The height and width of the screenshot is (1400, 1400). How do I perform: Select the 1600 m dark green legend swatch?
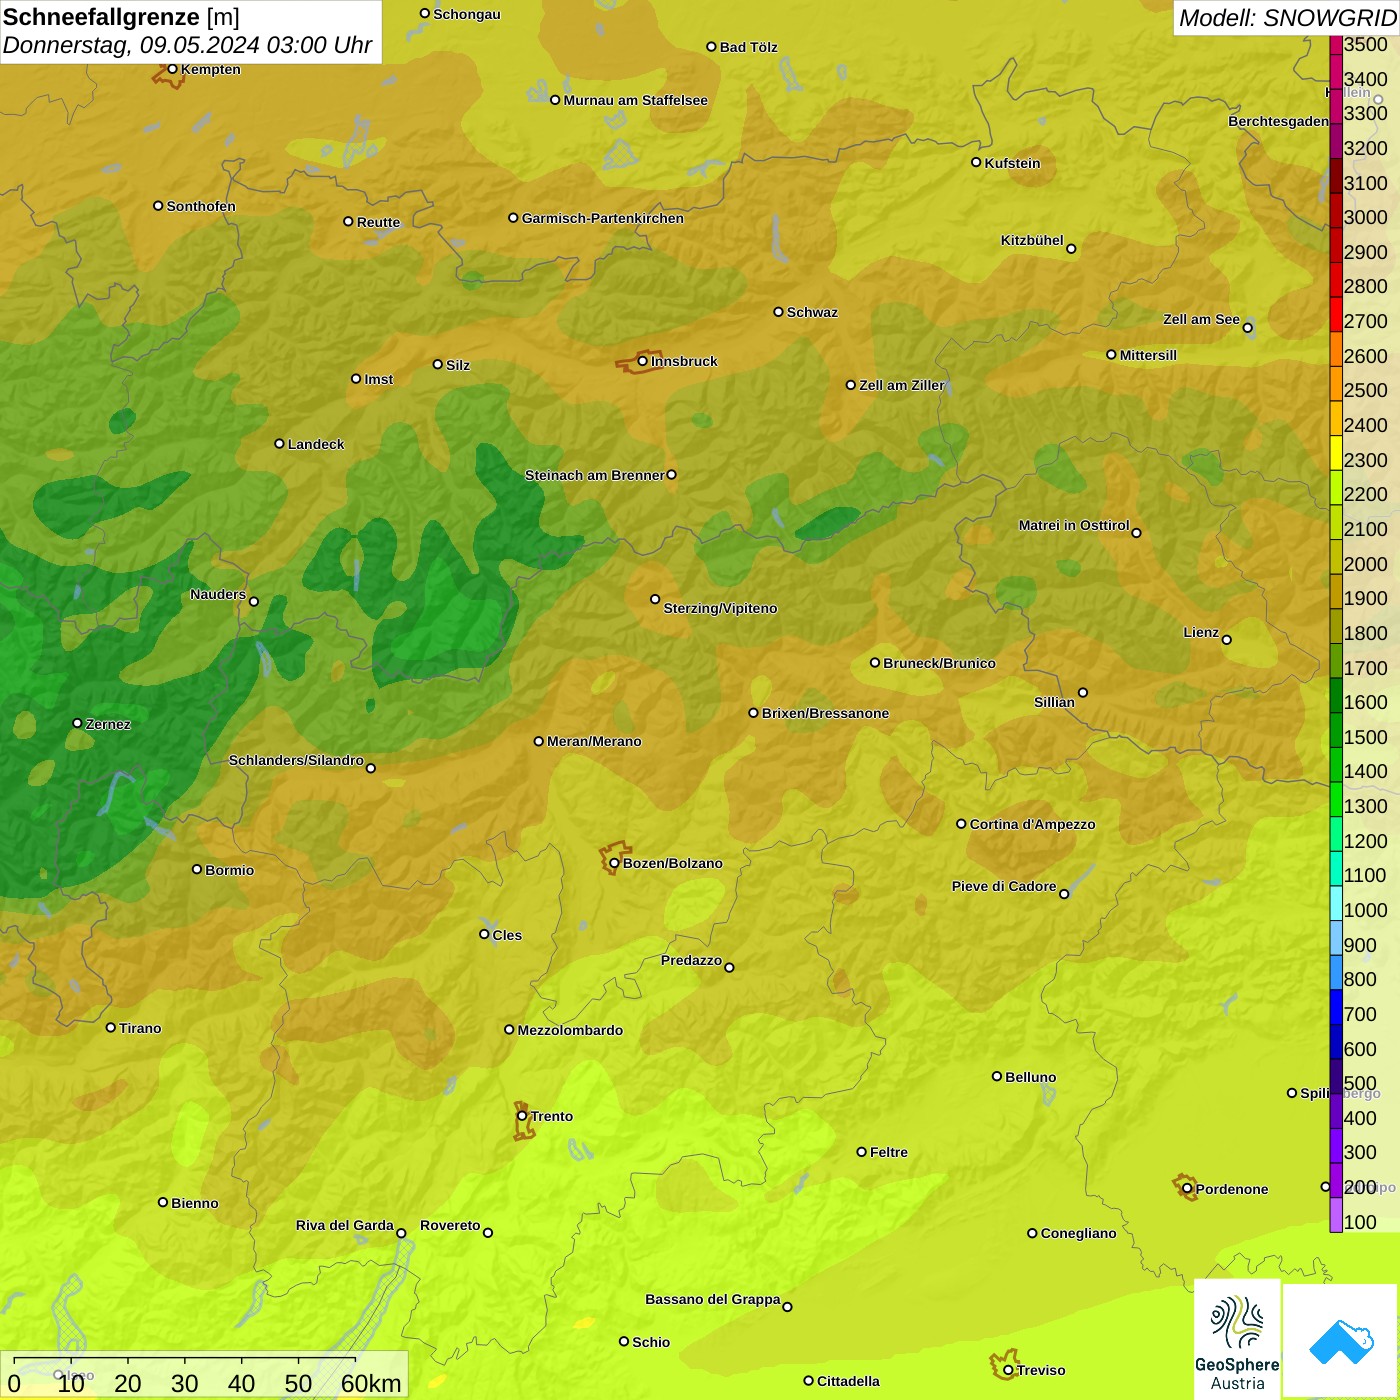[1336, 695]
